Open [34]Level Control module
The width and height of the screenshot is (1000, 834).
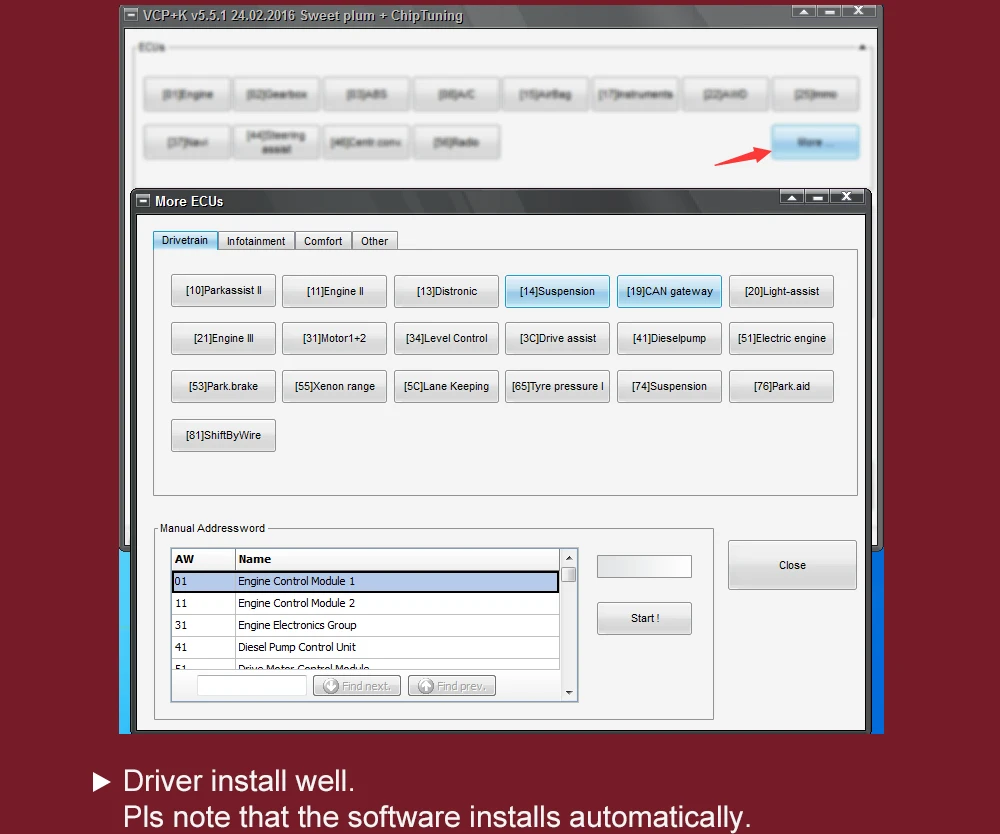point(446,339)
